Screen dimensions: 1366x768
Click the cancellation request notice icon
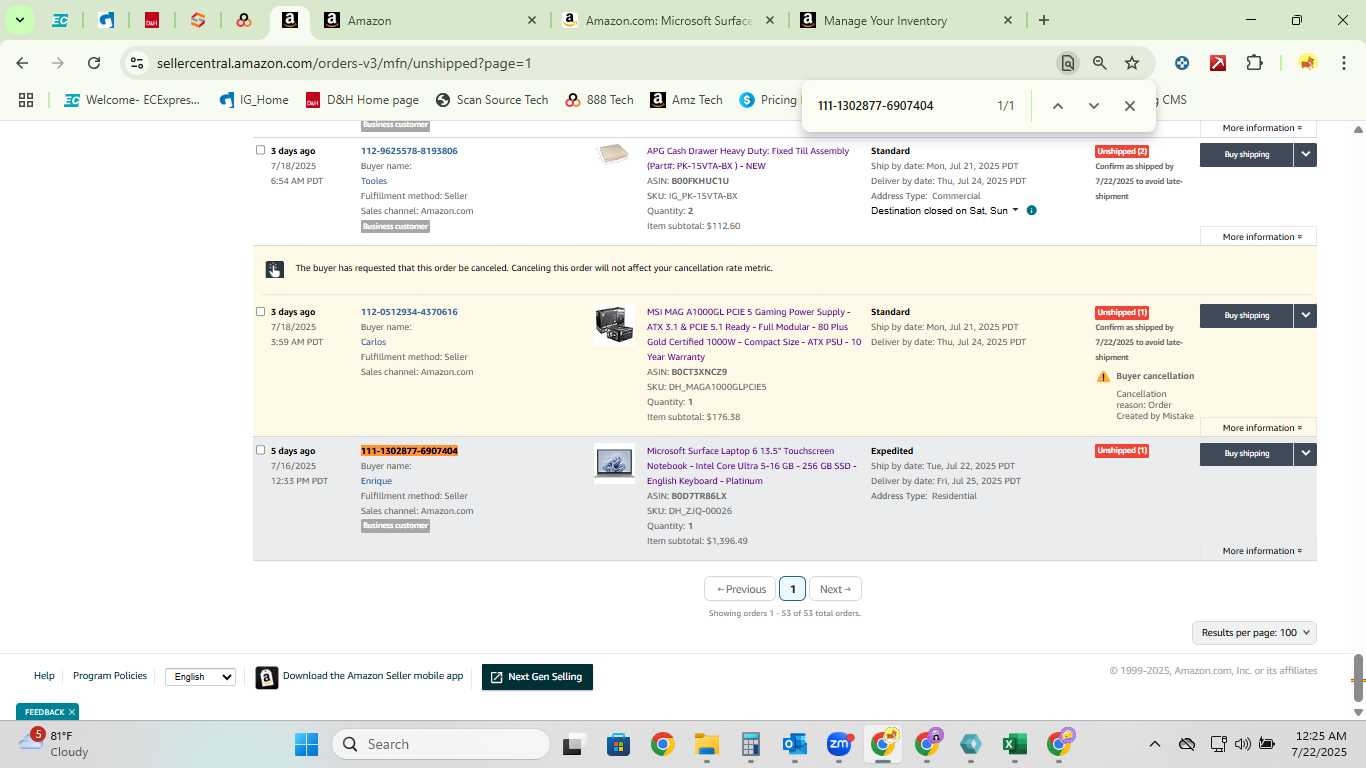click(x=274, y=269)
